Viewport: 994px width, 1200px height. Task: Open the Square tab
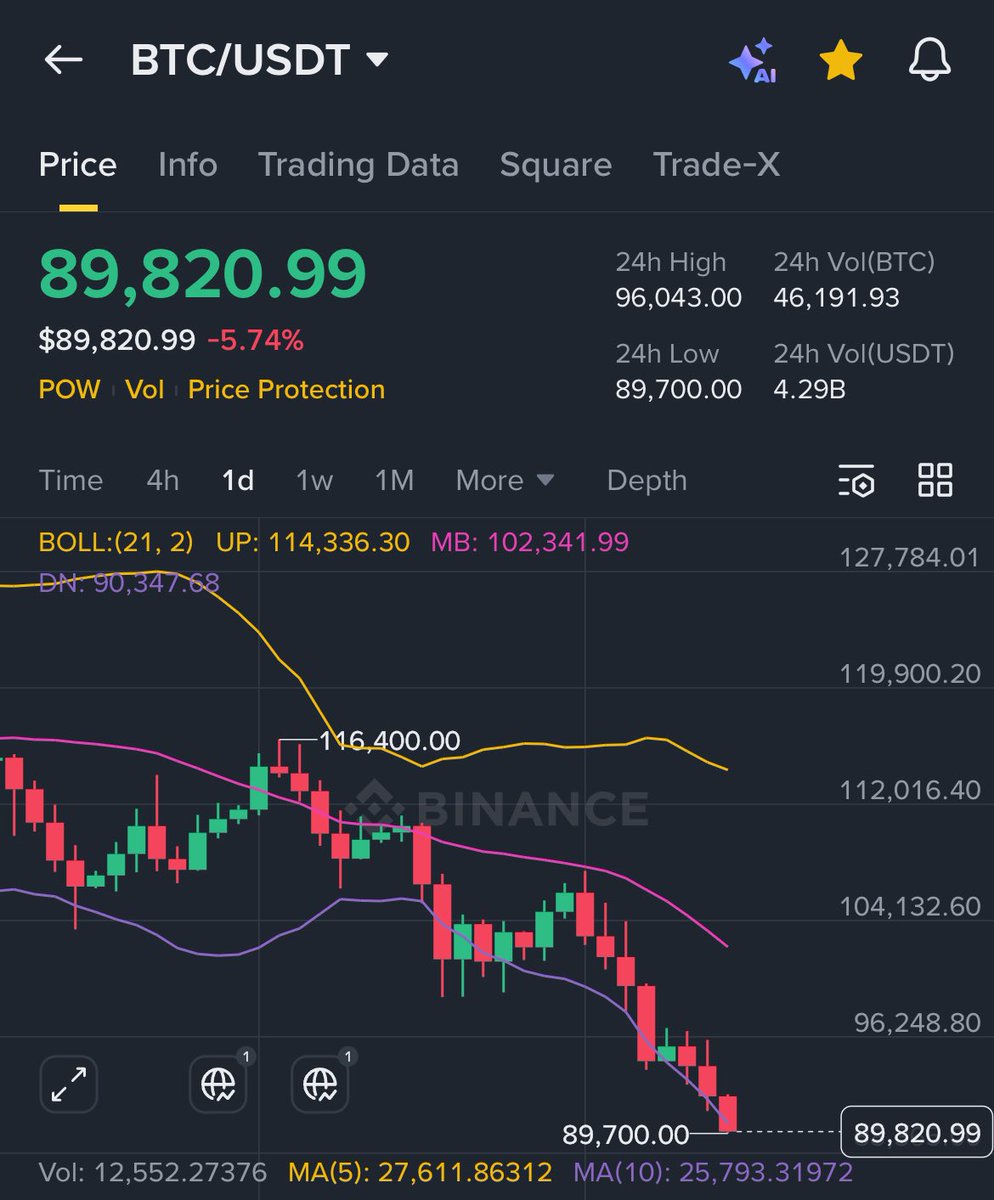pyautogui.click(x=555, y=165)
